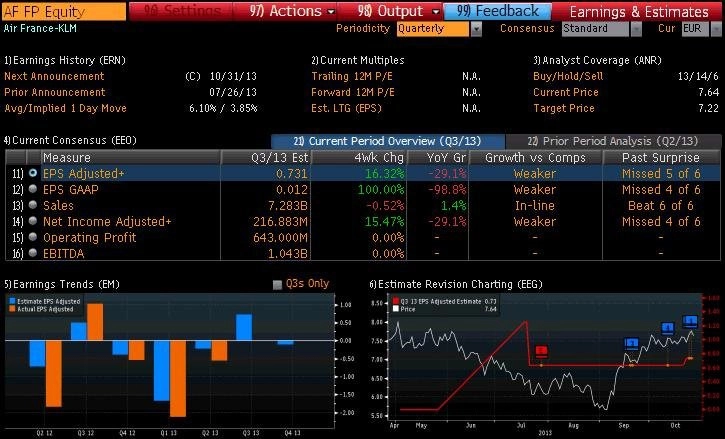Open Analyst Coverage (ANR) section
The image size is (725, 439).
coord(597,60)
